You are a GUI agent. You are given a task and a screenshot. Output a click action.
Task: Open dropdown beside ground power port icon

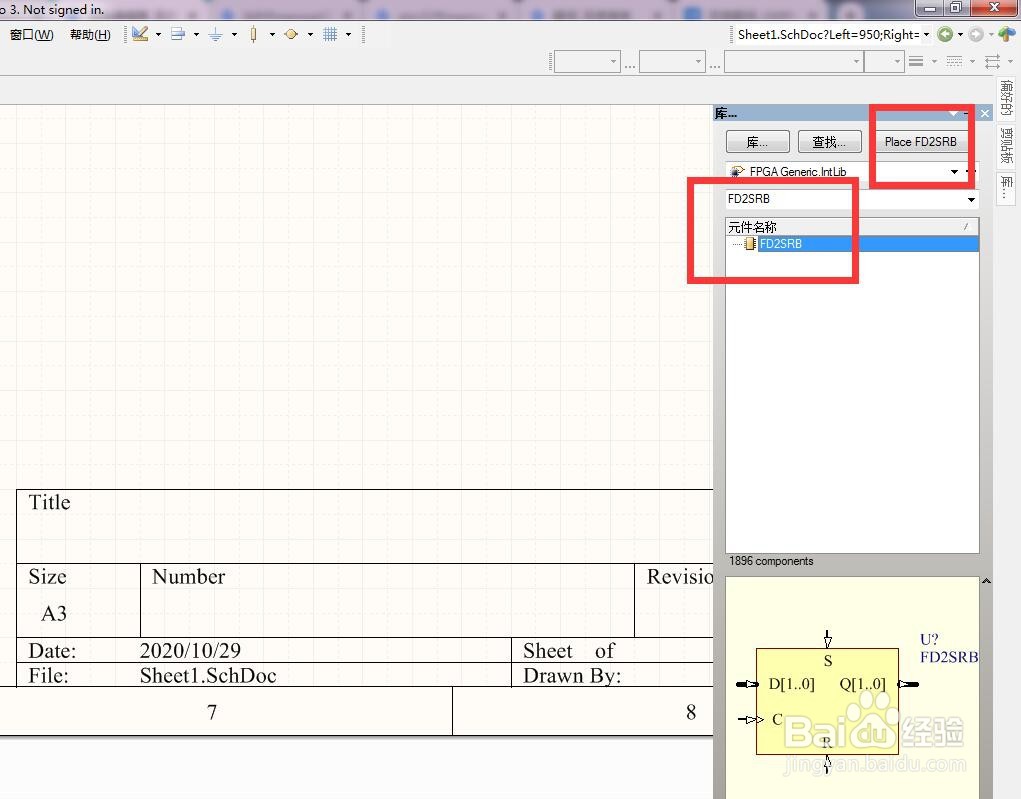[234, 35]
